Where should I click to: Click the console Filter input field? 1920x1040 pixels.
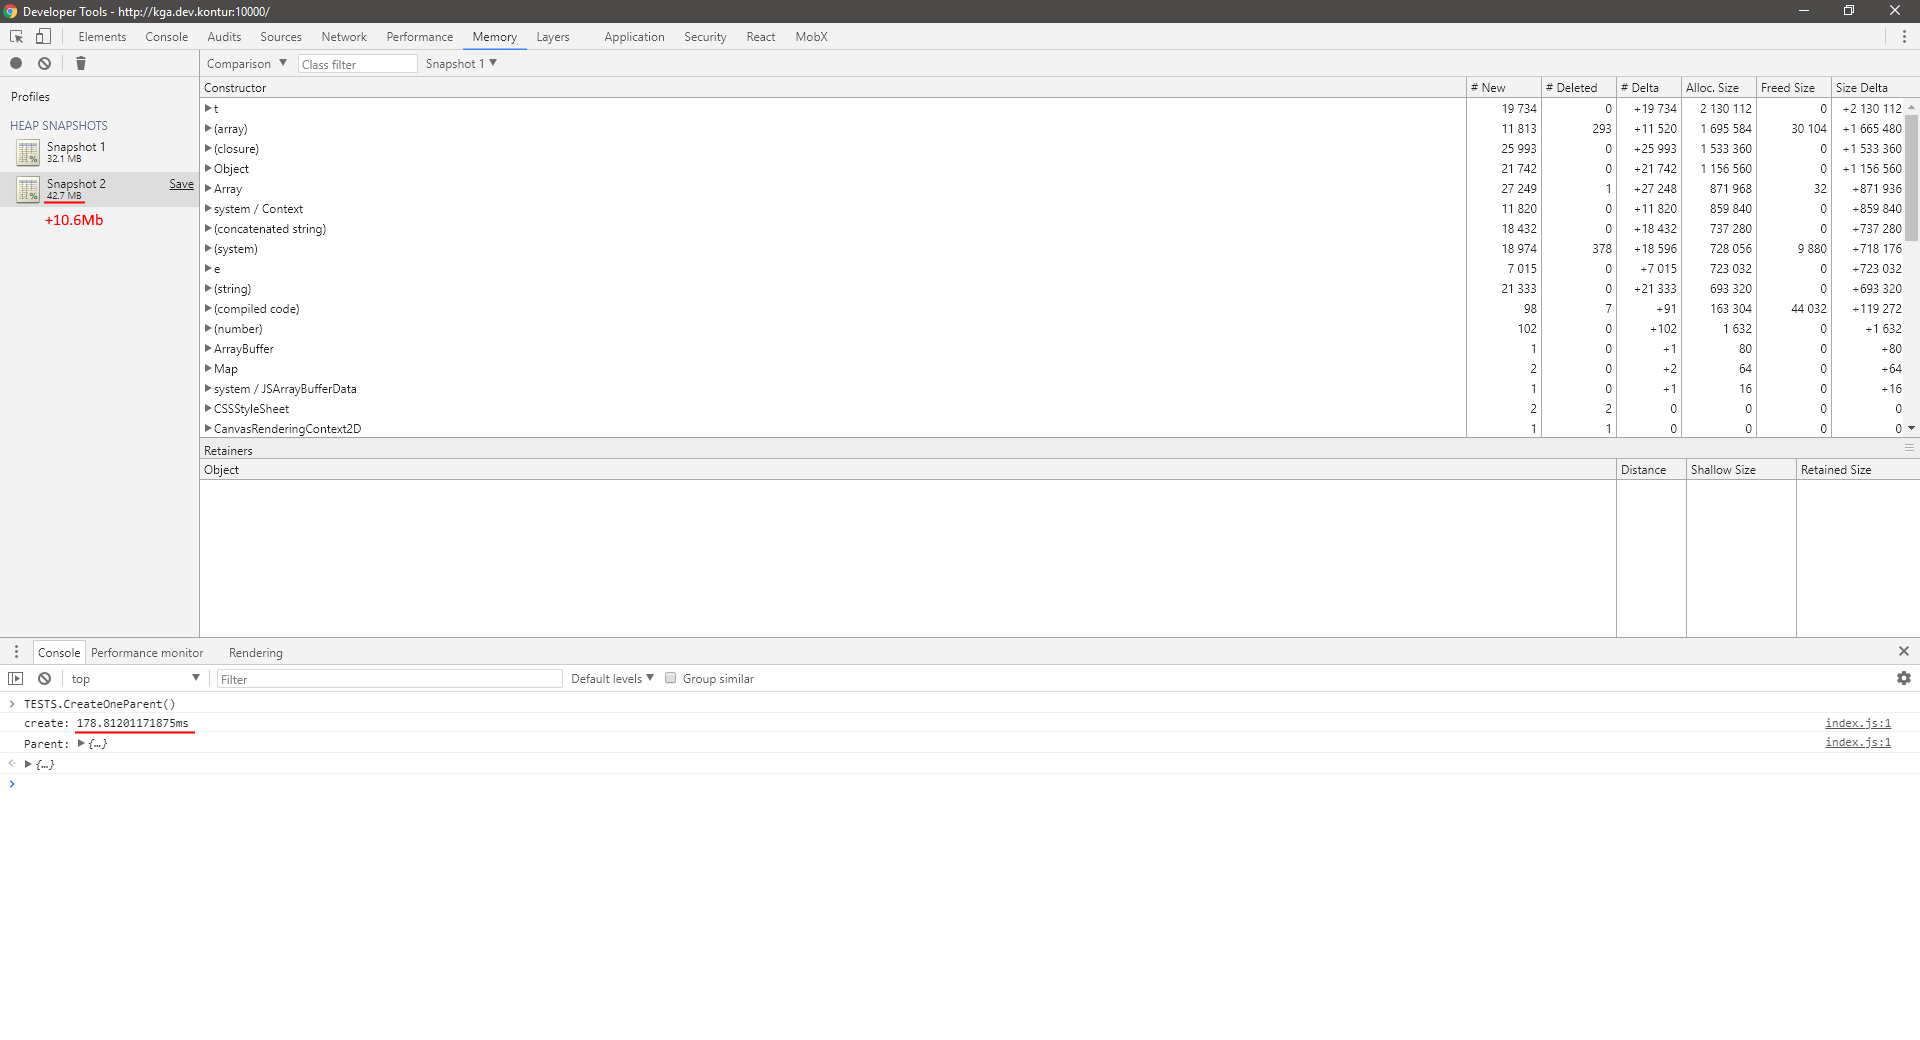click(390, 679)
